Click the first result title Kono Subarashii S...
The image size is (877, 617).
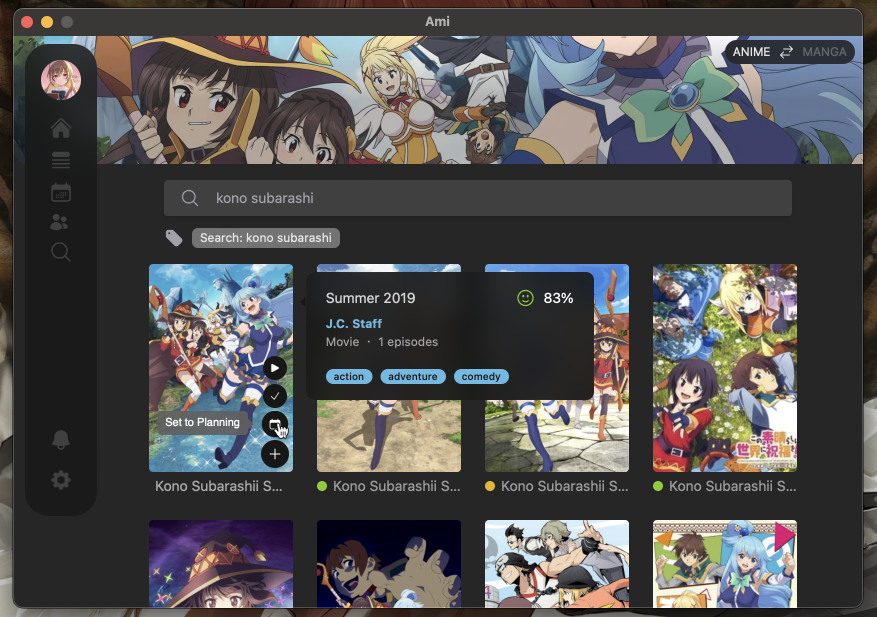pos(219,486)
